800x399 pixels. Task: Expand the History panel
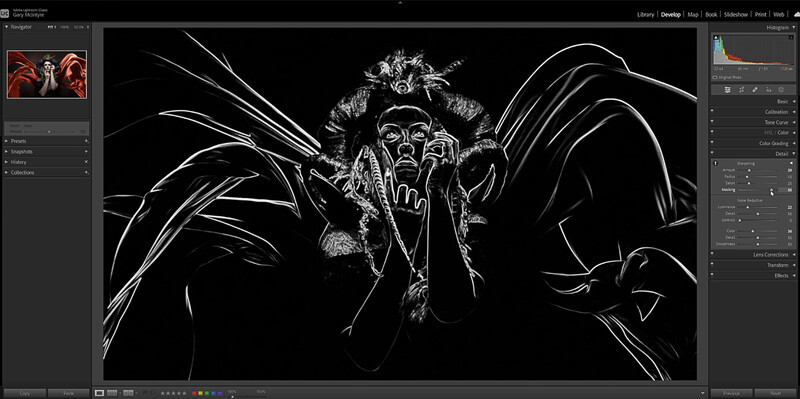pyautogui.click(x=6, y=162)
